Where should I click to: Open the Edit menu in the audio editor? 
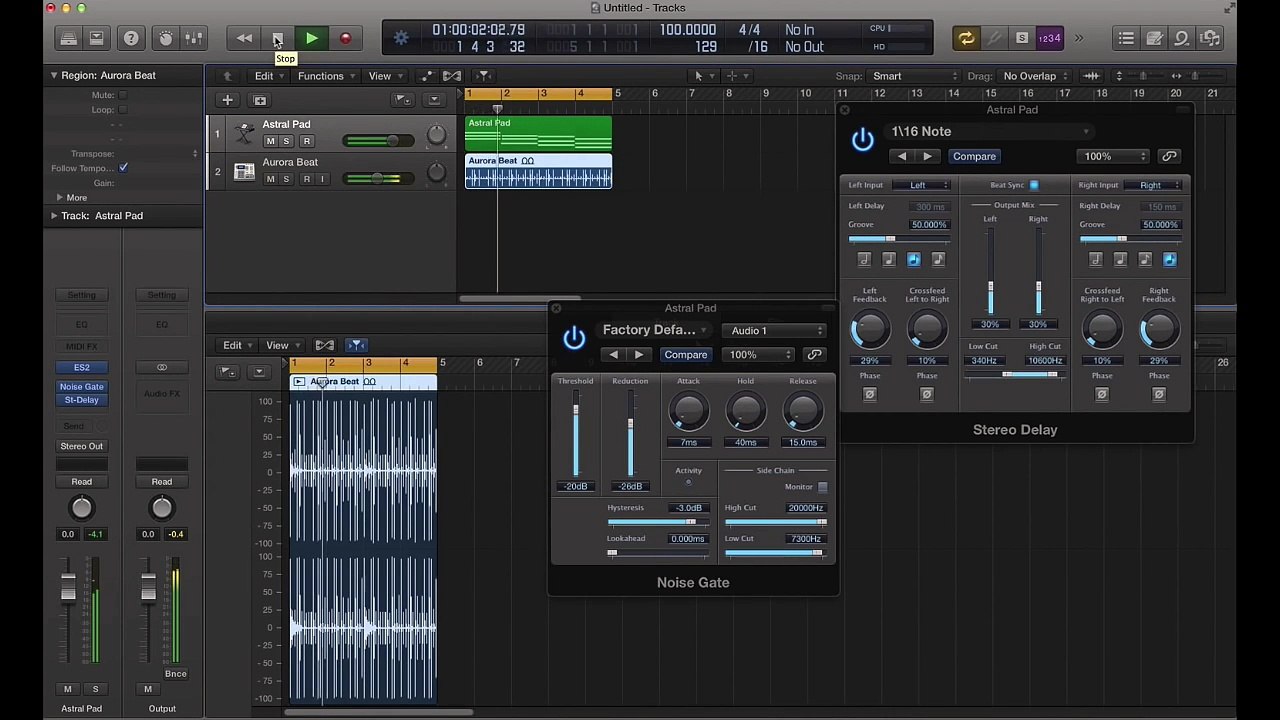click(237, 345)
